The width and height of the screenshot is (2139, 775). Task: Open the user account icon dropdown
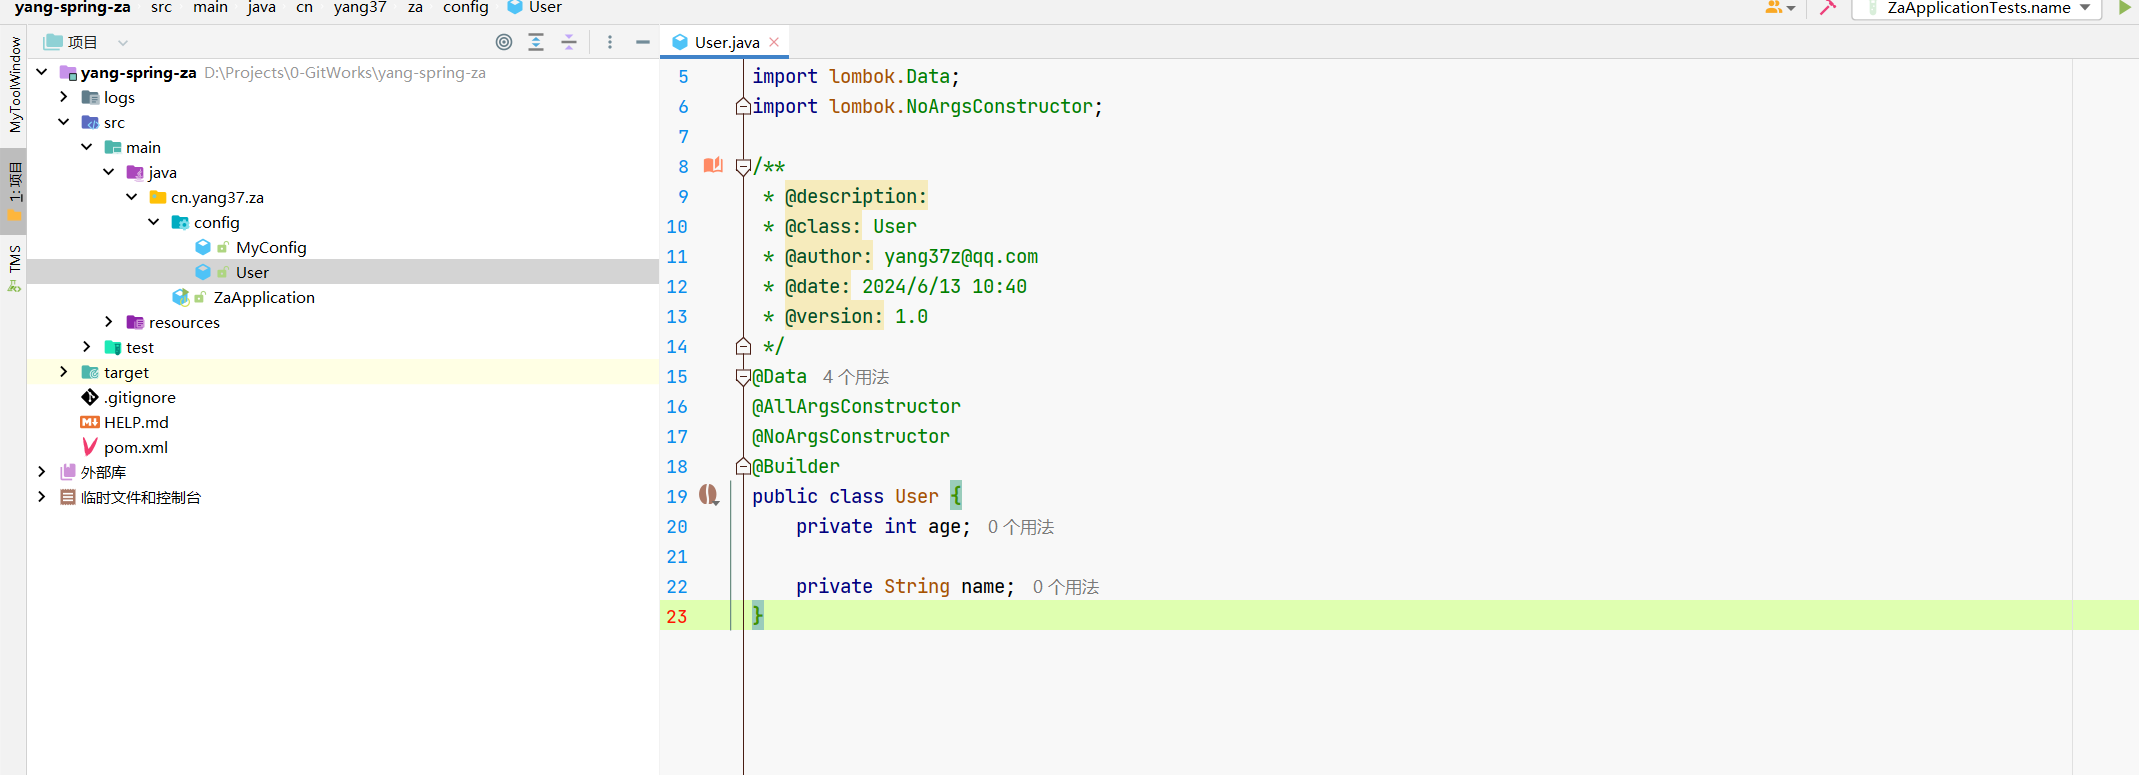click(x=1780, y=7)
